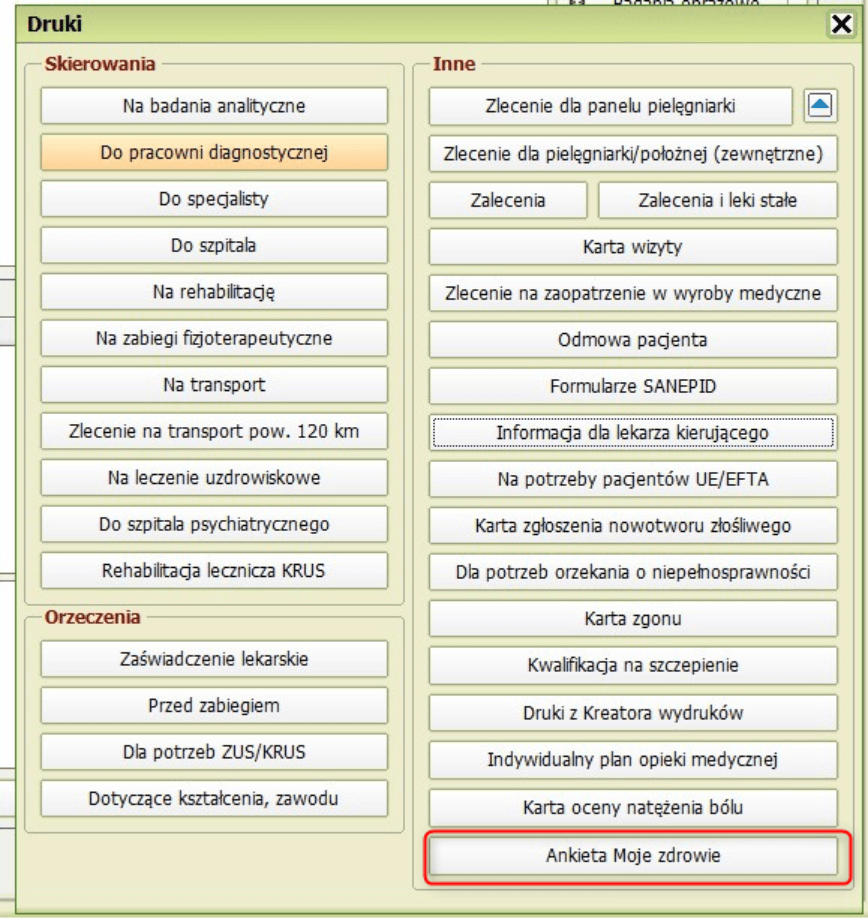
Task: Open Ankieta Moje zdrowie form
Action: pos(633,856)
